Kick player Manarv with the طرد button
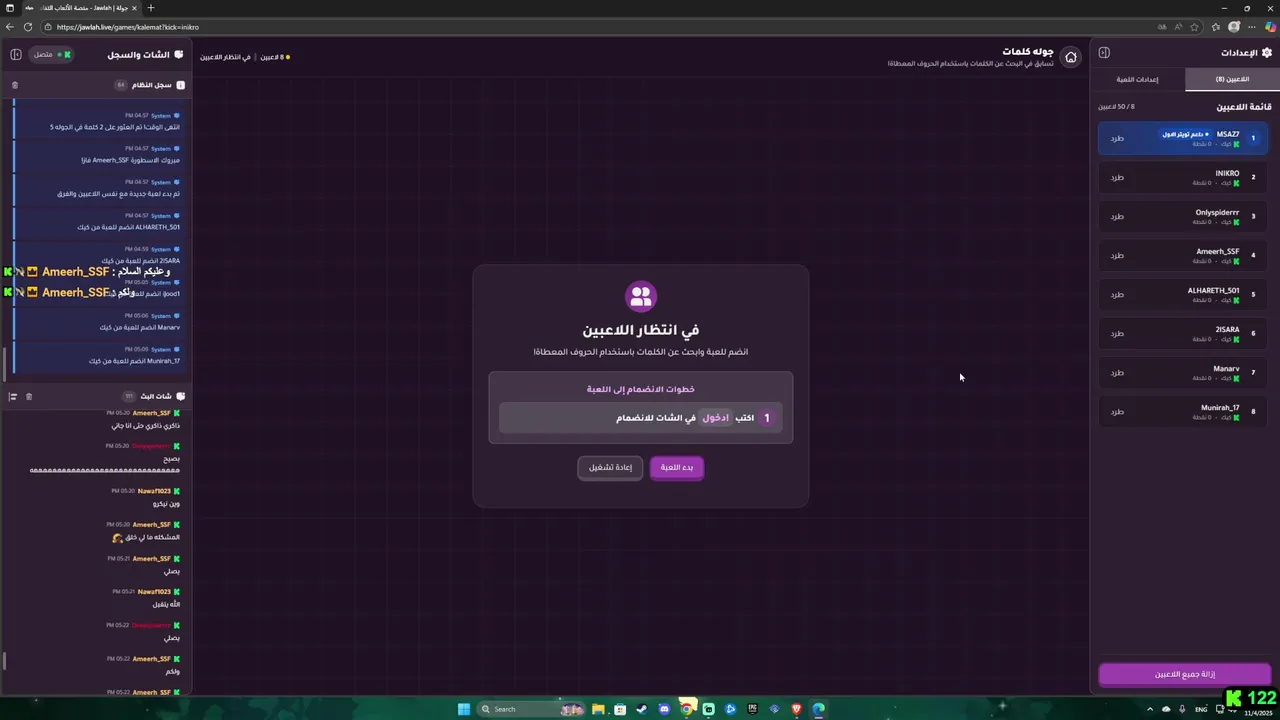 tap(1117, 373)
